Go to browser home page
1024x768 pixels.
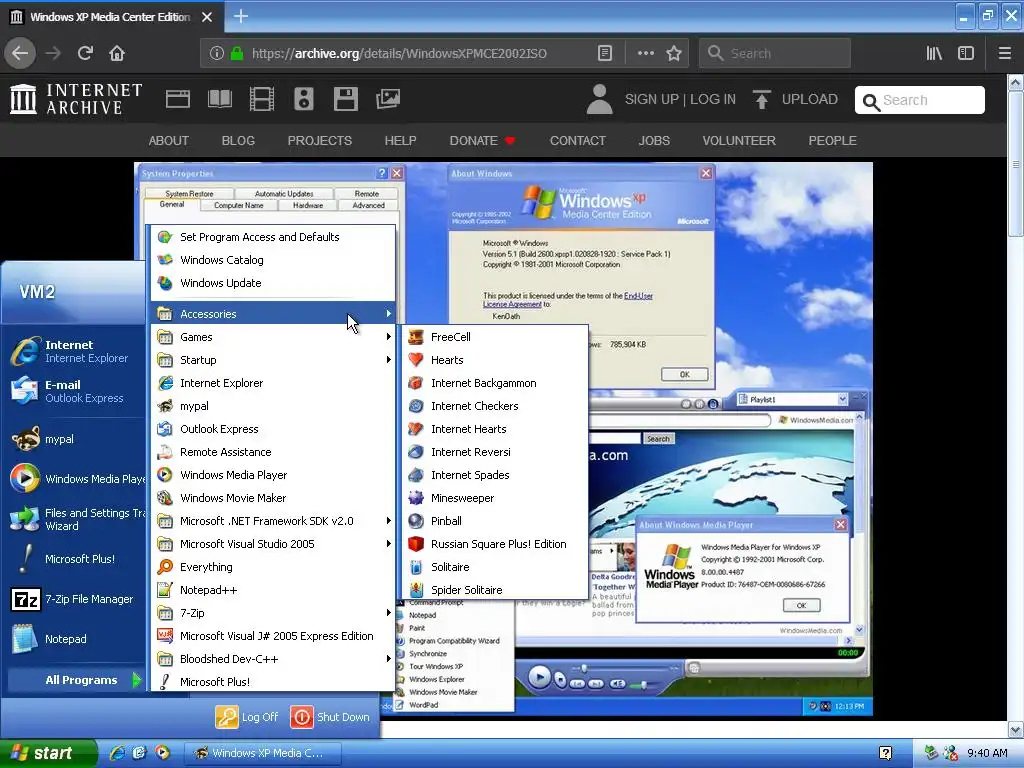coord(117,53)
